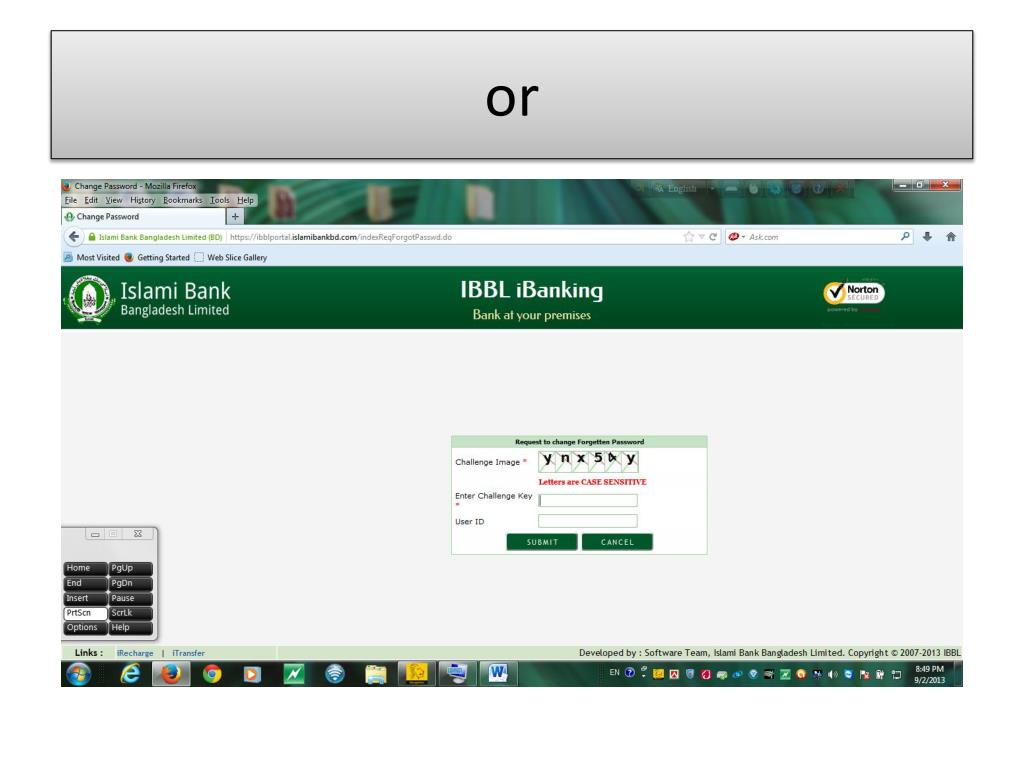
Task: Open the address bar history dropdown arrow
Action: pos(701,237)
